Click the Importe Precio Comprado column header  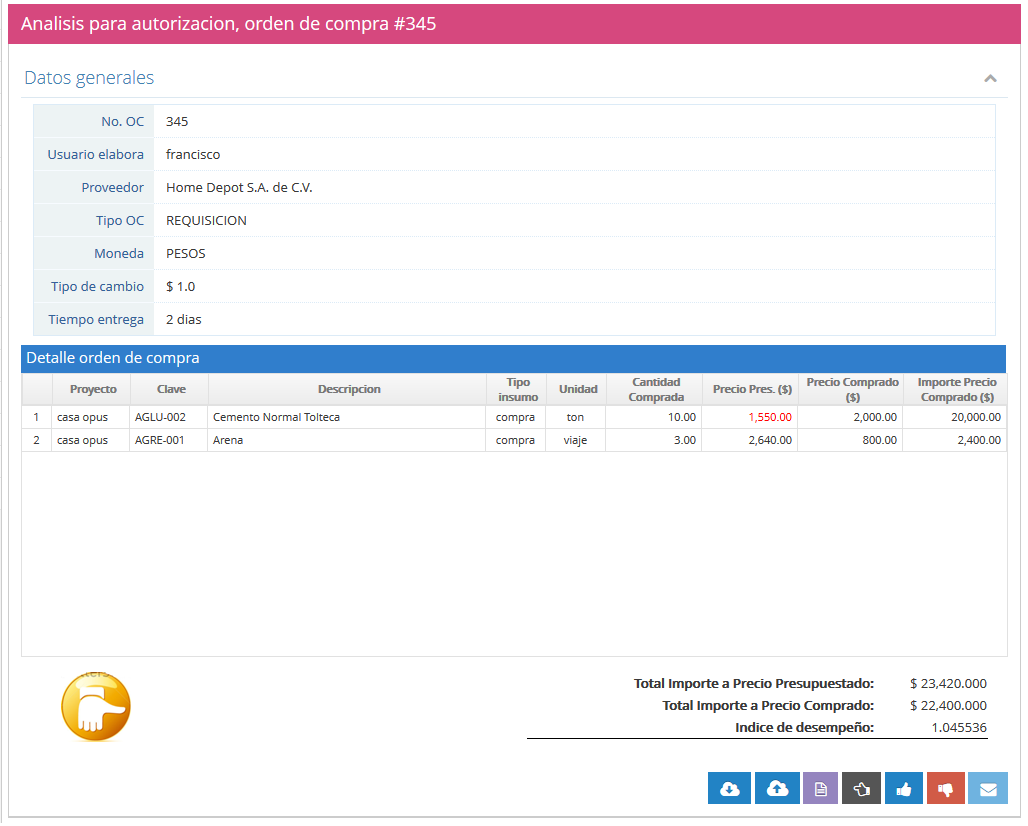click(957, 389)
